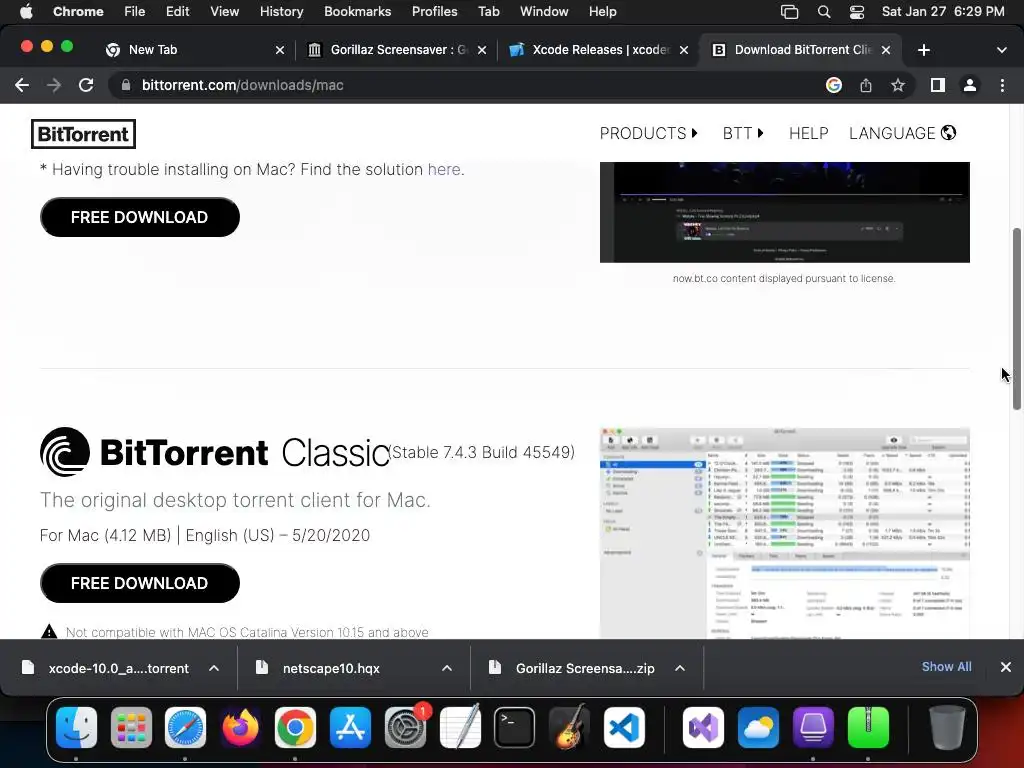The width and height of the screenshot is (1024, 768).
Task: Open the HELP link in header
Action: [808, 133]
